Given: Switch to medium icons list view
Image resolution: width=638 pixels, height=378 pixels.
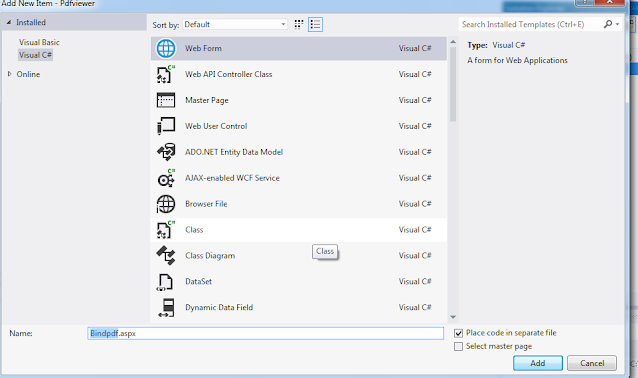Looking at the screenshot, I should pos(315,24).
